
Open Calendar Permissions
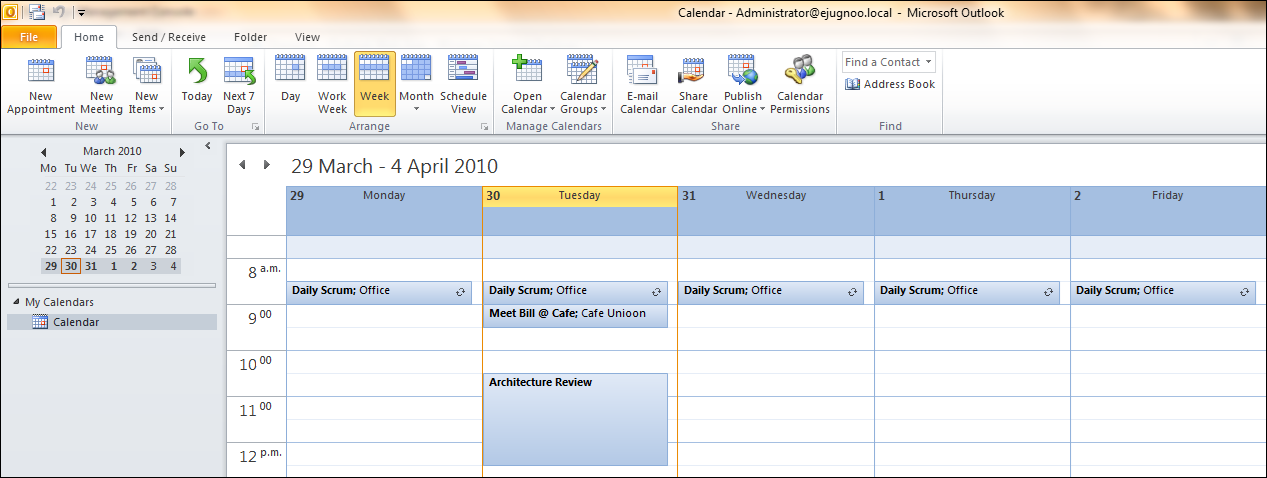pyautogui.click(x=800, y=85)
